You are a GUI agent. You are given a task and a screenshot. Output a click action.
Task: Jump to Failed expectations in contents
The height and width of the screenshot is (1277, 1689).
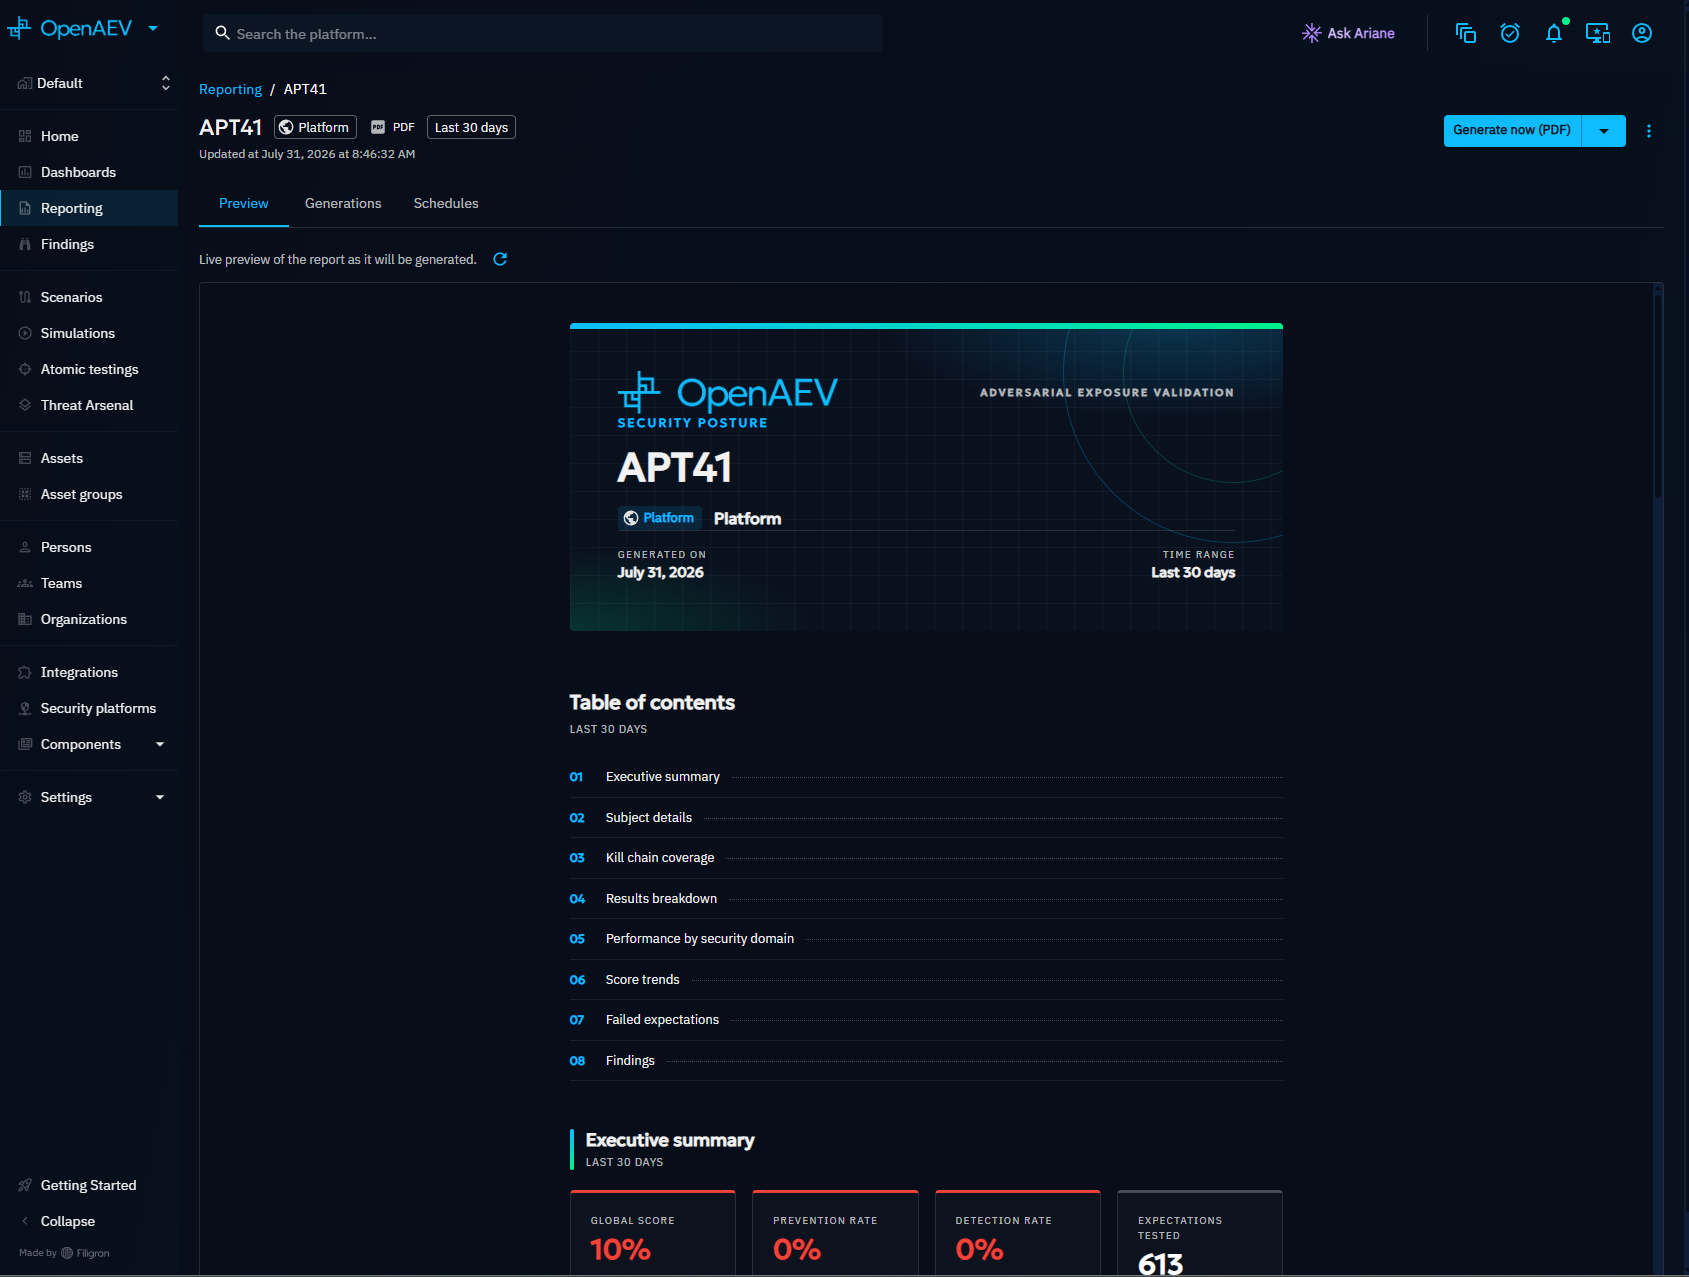pos(926,1020)
